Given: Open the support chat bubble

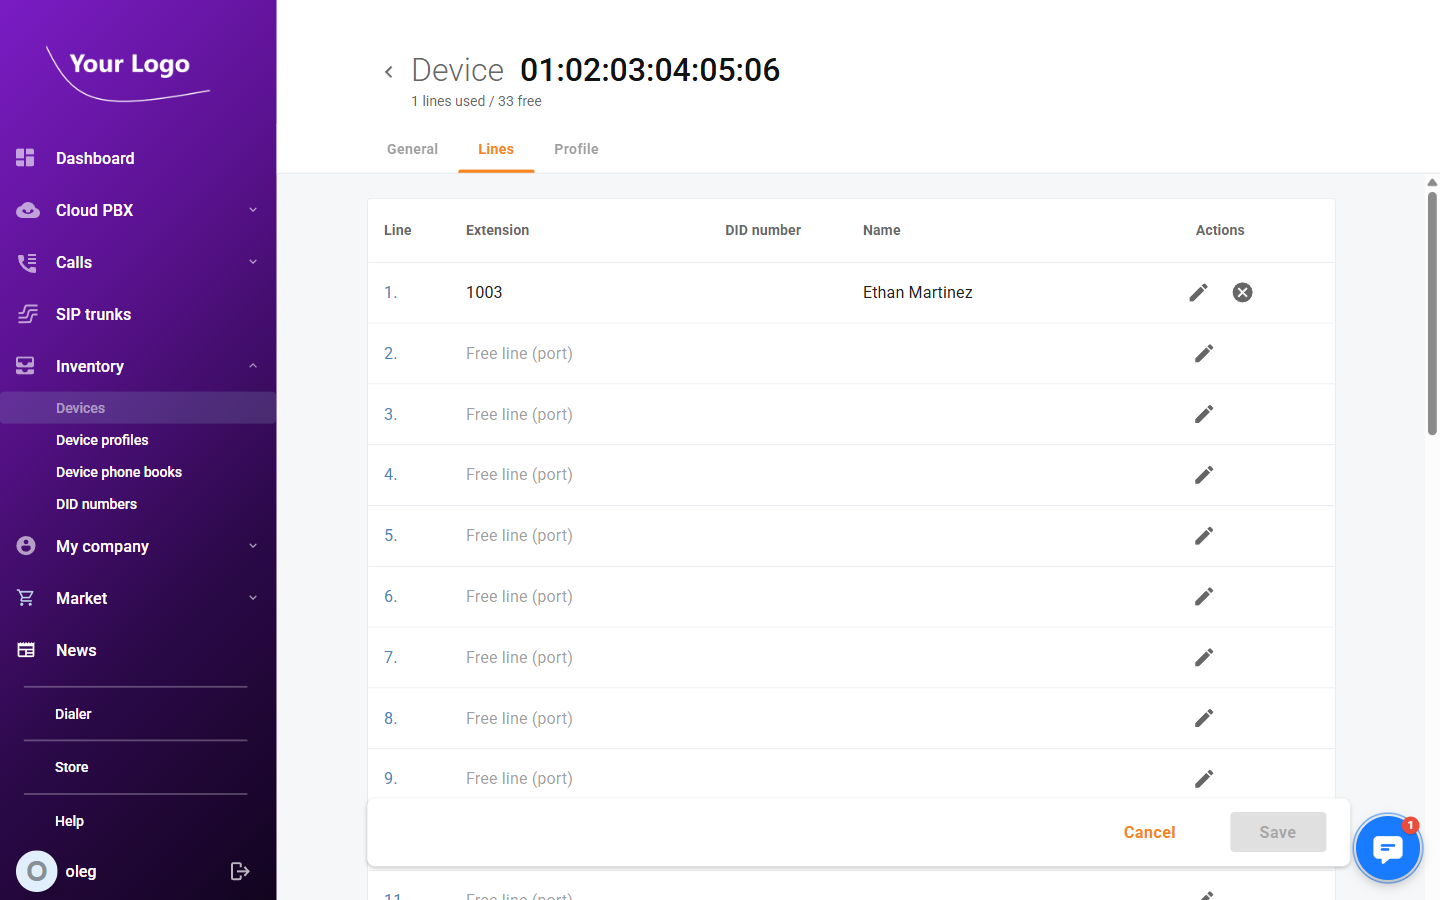Looking at the screenshot, I should coord(1388,847).
